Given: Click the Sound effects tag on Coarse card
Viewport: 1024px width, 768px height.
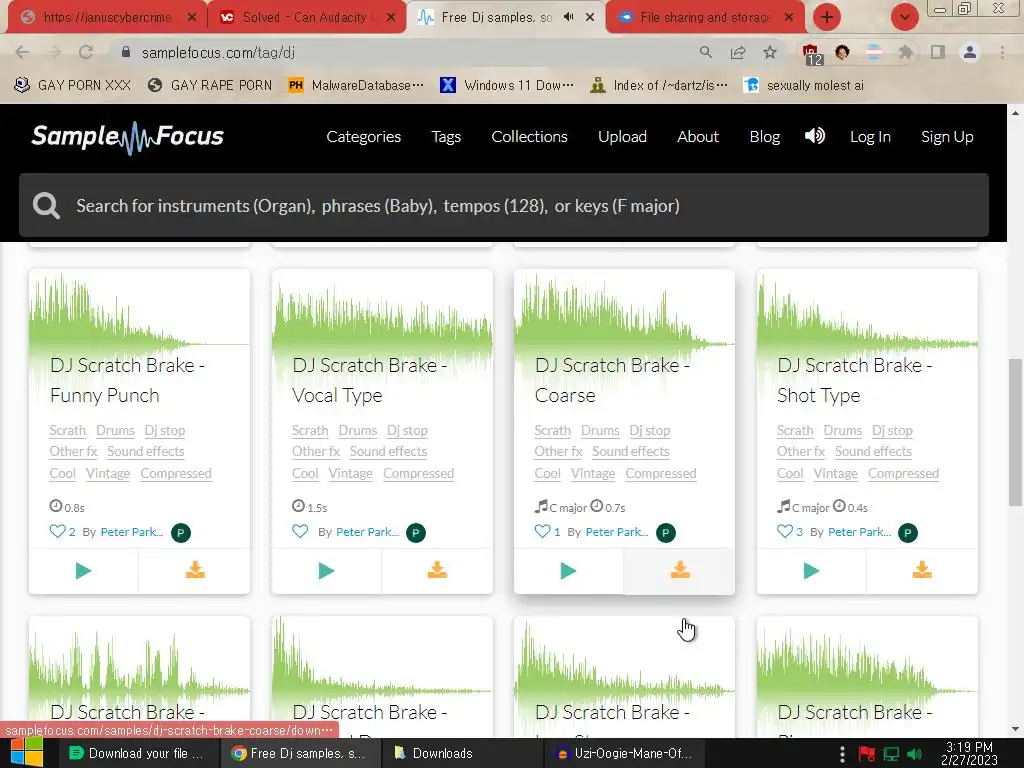Looking at the screenshot, I should [631, 451].
